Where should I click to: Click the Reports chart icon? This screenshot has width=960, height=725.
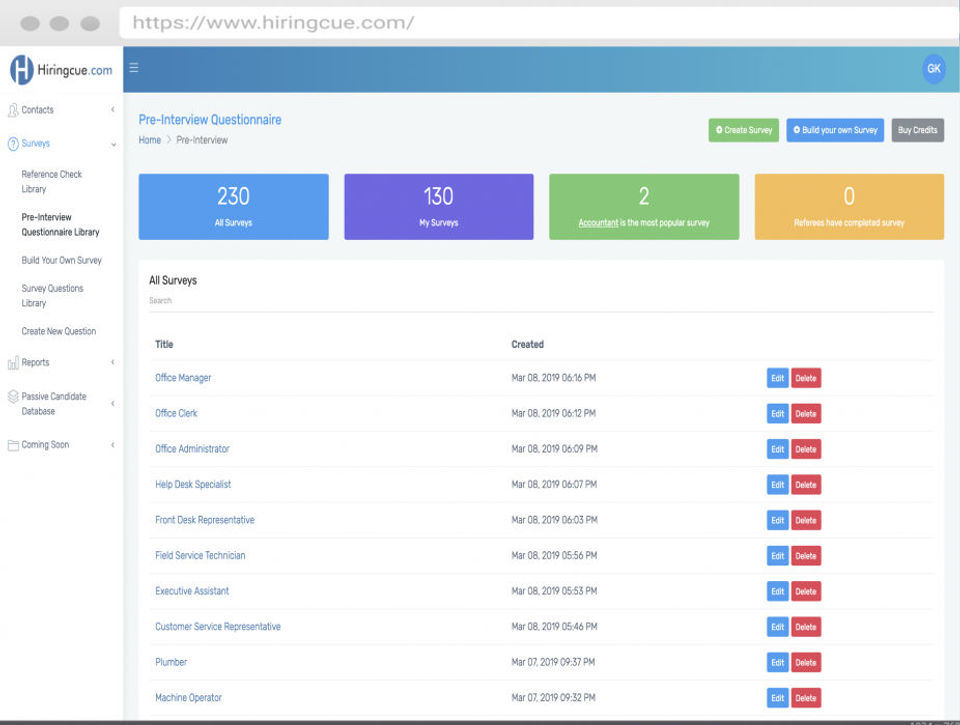tap(13, 363)
